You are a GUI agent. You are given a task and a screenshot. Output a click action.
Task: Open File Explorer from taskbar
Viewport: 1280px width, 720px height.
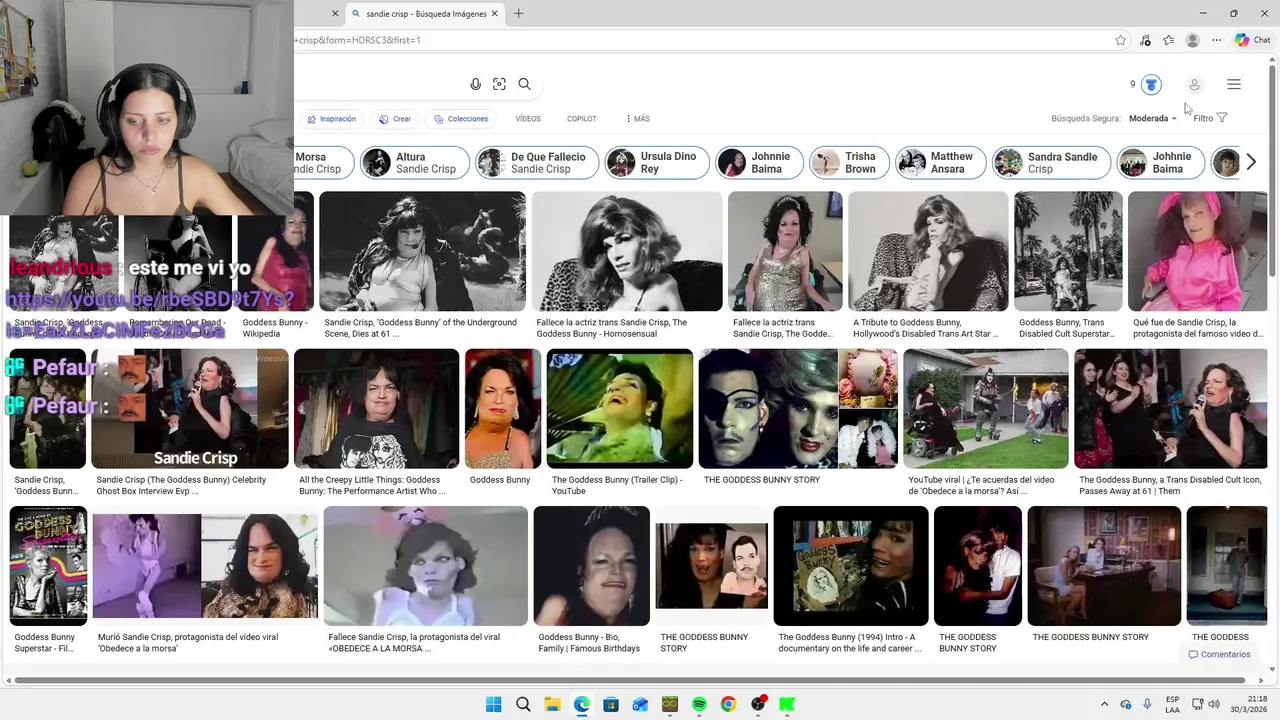(x=552, y=704)
